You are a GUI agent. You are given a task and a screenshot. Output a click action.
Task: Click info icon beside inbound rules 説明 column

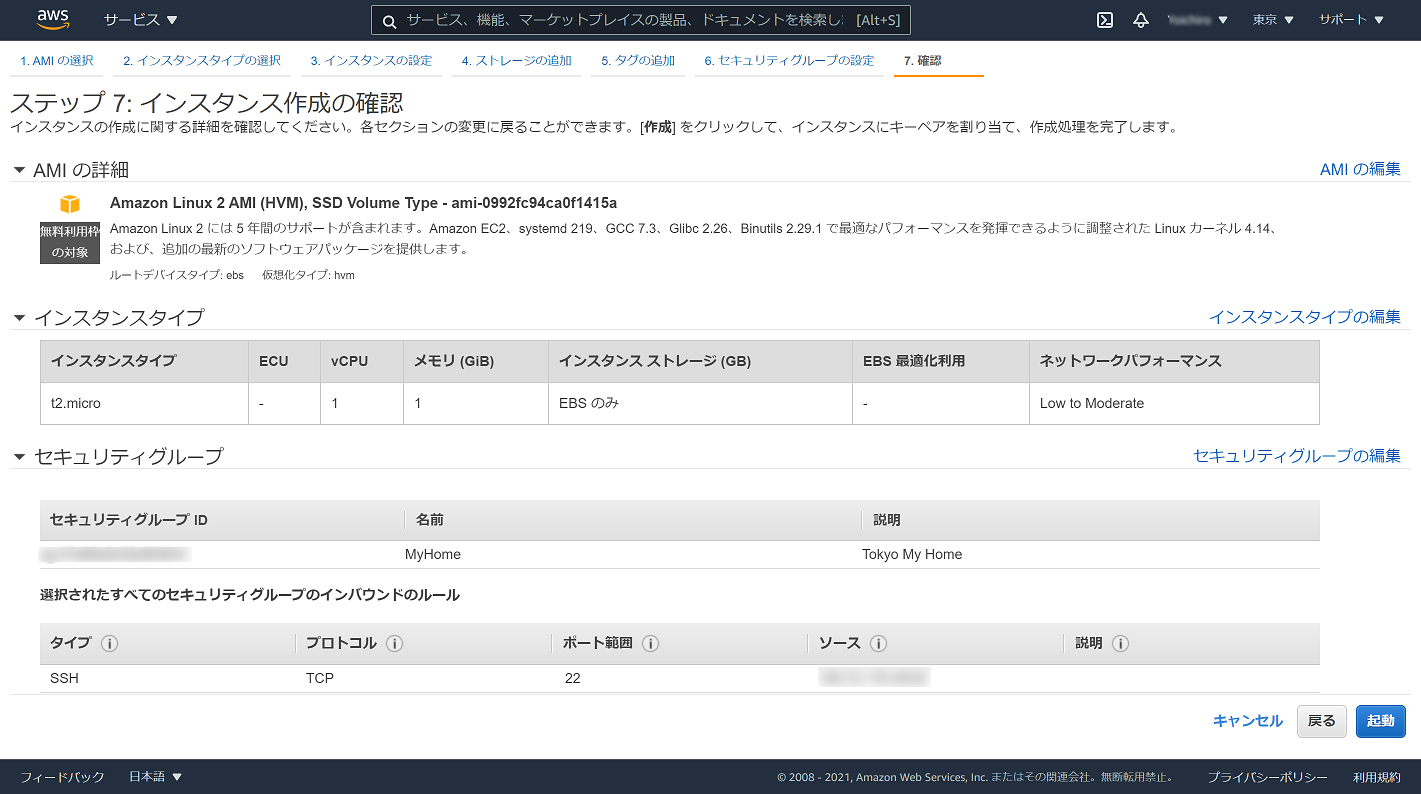pyautogui.click(x=1121, y=643)
